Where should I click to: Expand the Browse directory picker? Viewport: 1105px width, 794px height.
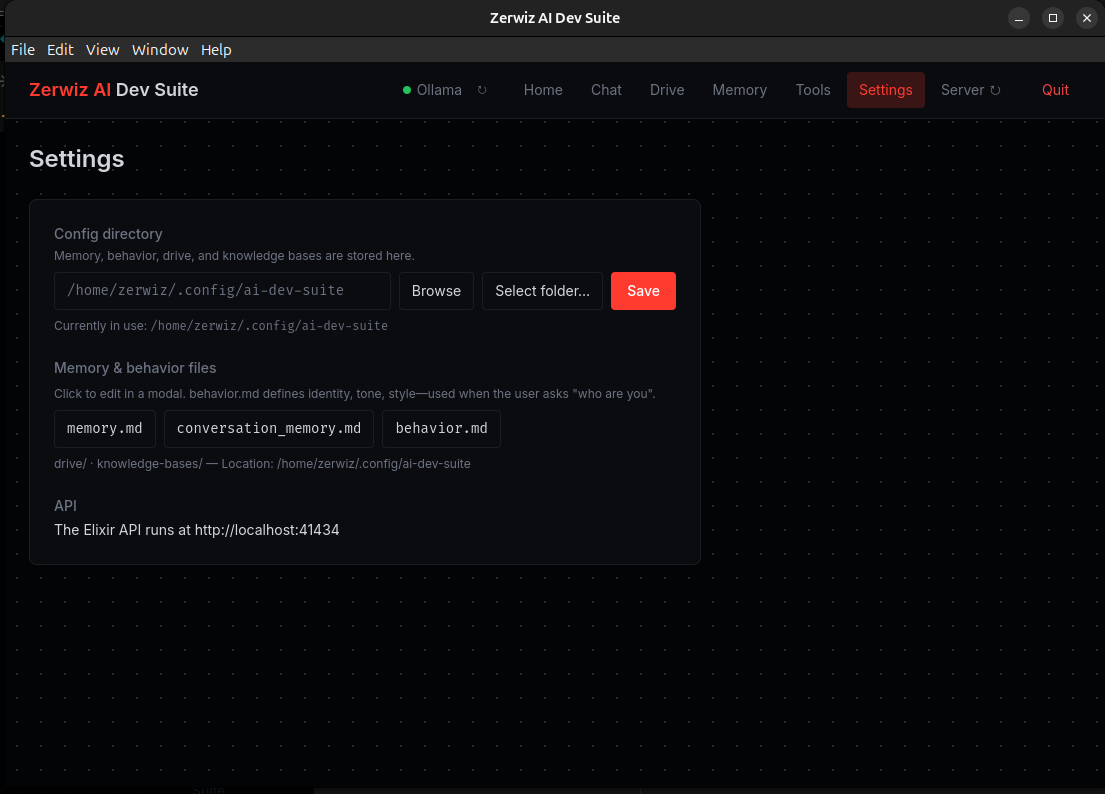(x=436, y=291)
